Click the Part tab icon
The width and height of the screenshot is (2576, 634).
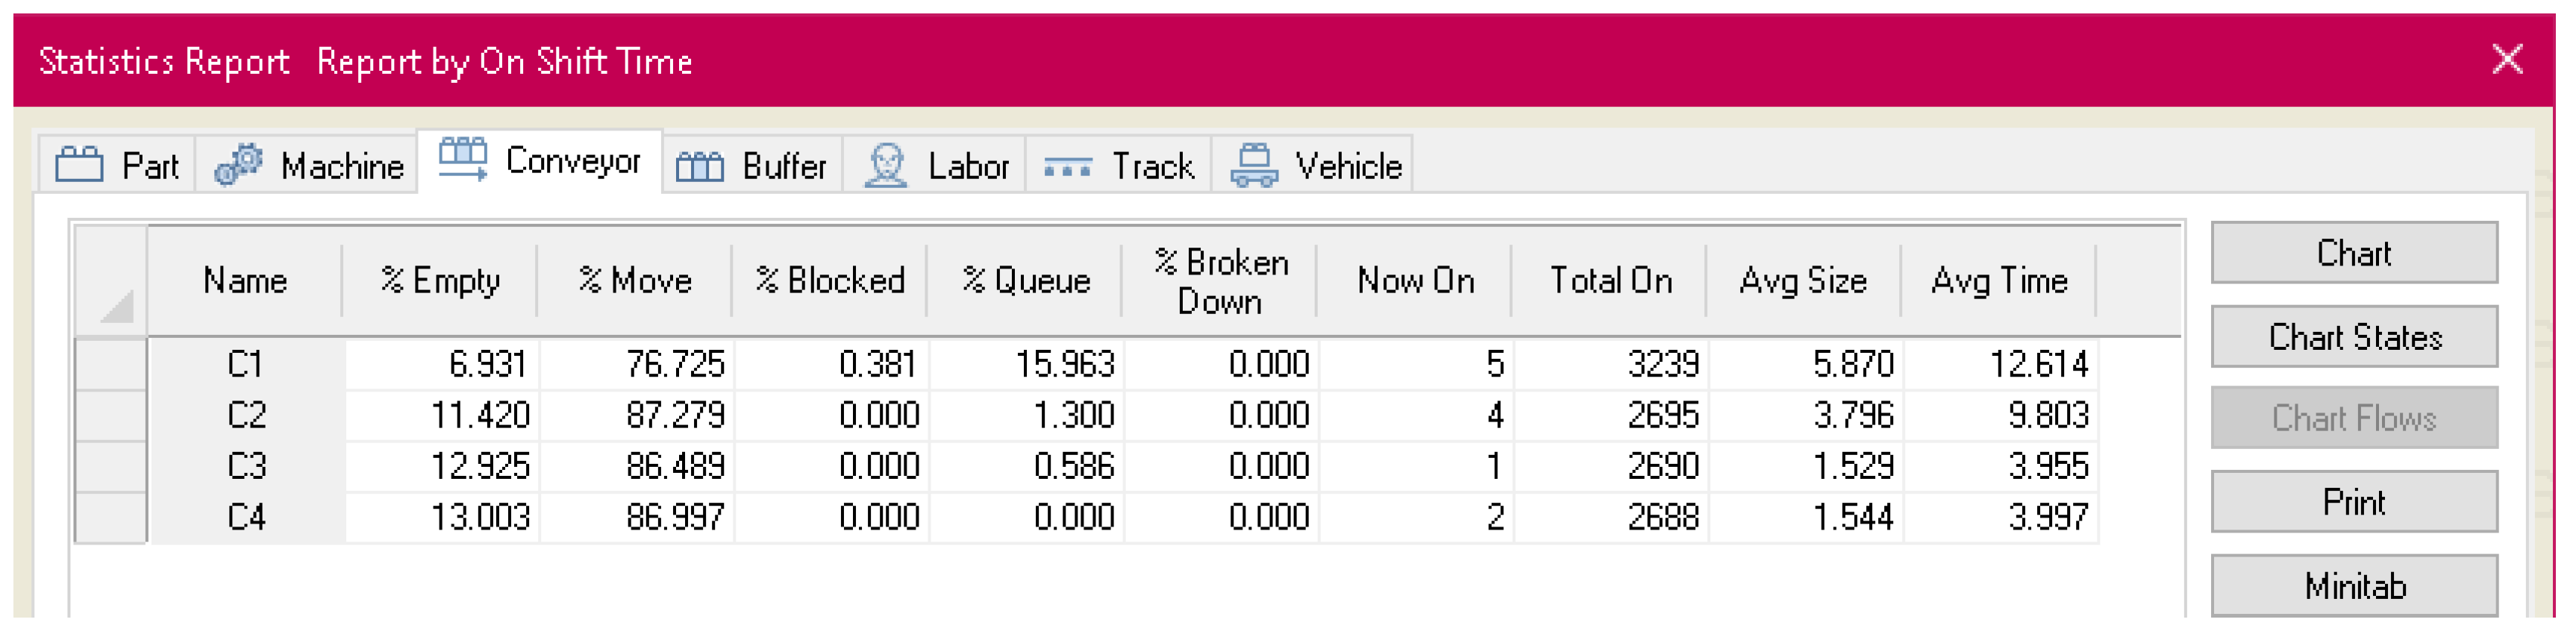79,165
